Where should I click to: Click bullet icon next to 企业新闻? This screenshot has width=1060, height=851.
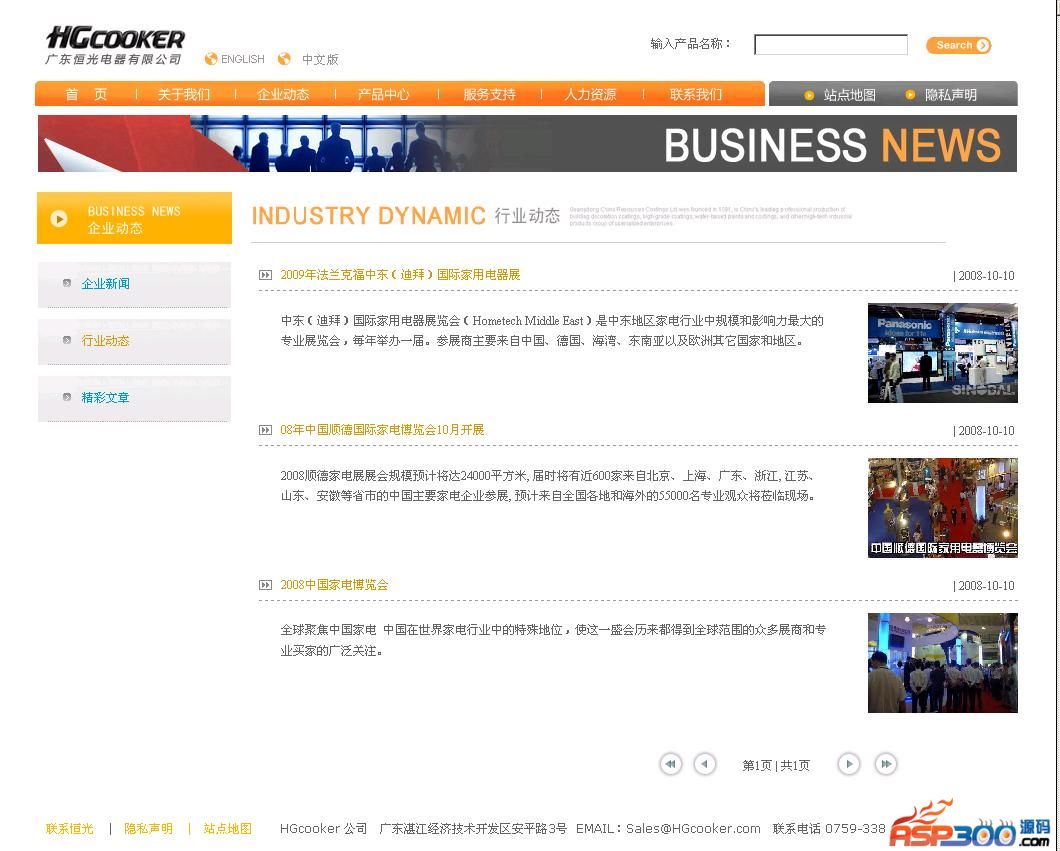[x=66, y=283]
